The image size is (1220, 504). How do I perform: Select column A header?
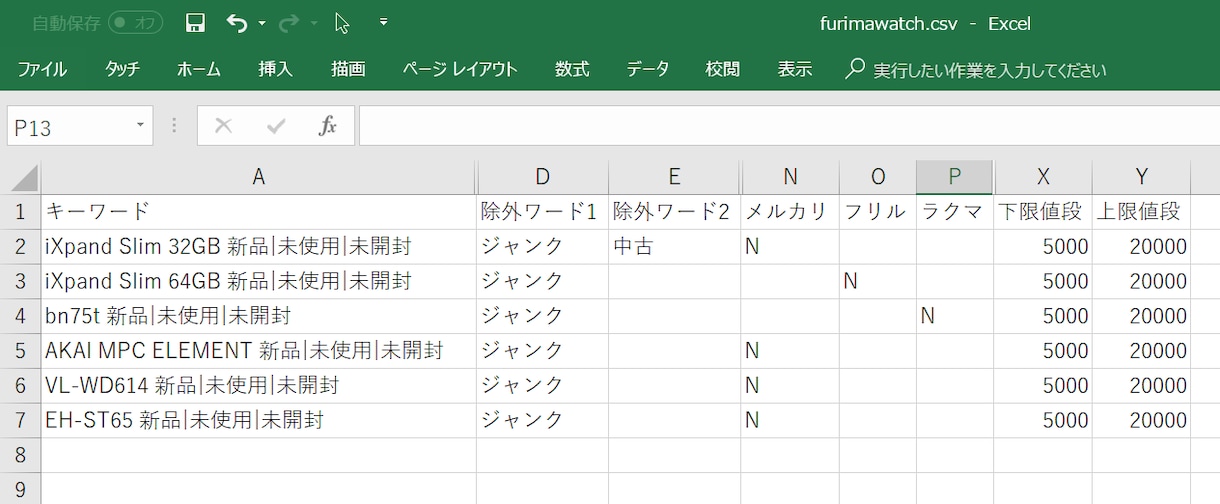259,177
